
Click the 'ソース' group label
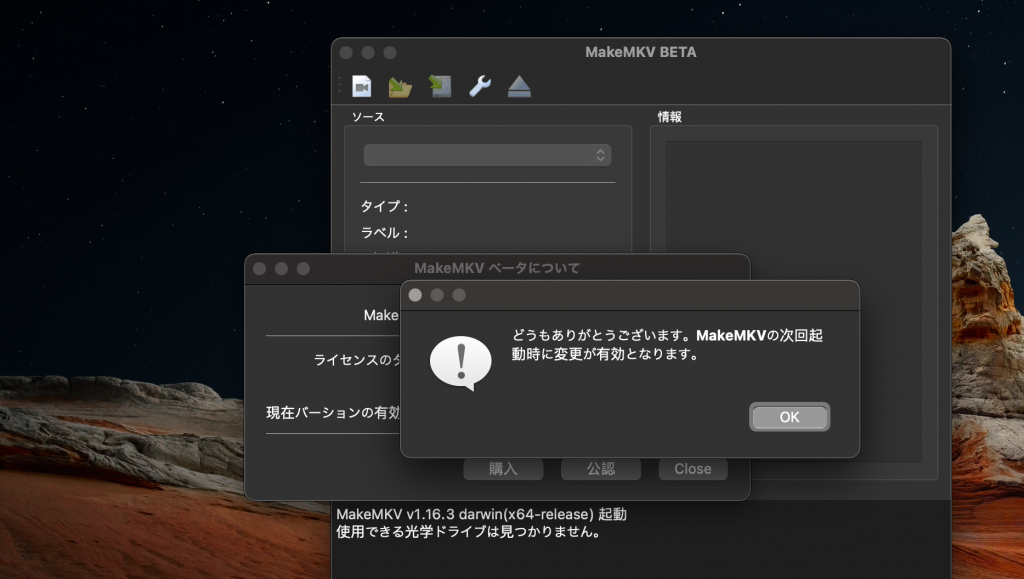[368, 117]
